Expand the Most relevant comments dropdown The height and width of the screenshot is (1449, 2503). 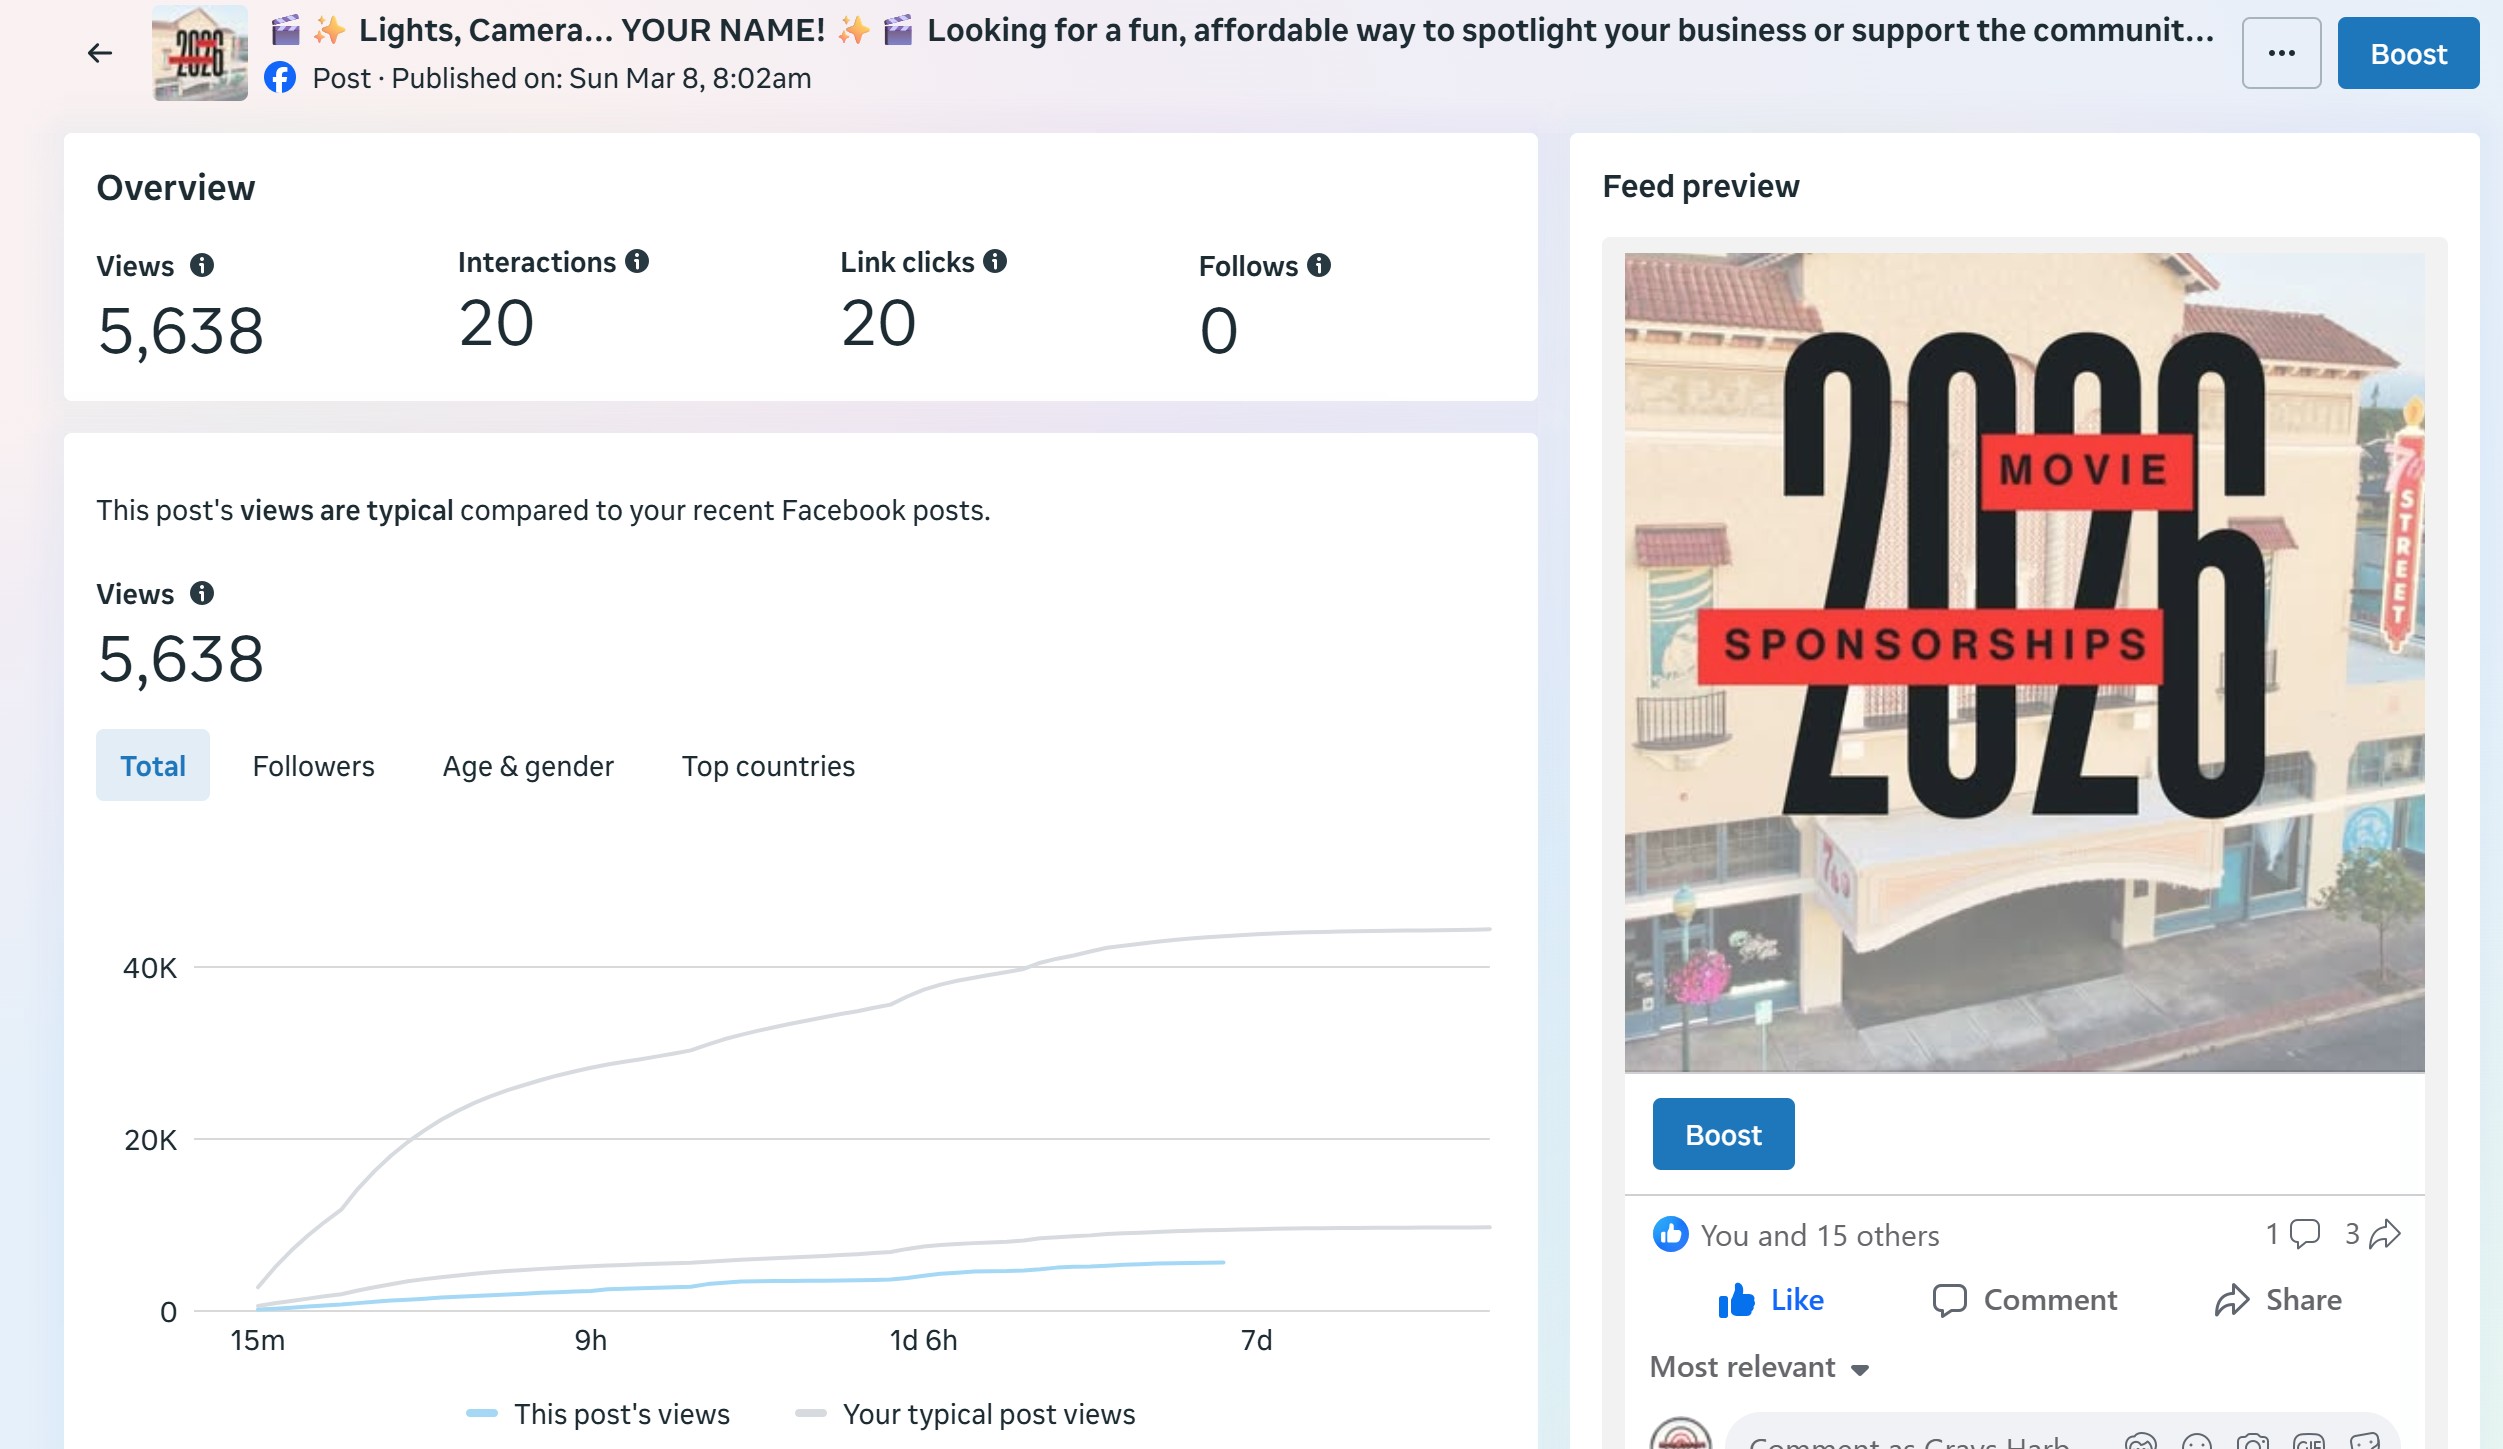point(1758,1367)
